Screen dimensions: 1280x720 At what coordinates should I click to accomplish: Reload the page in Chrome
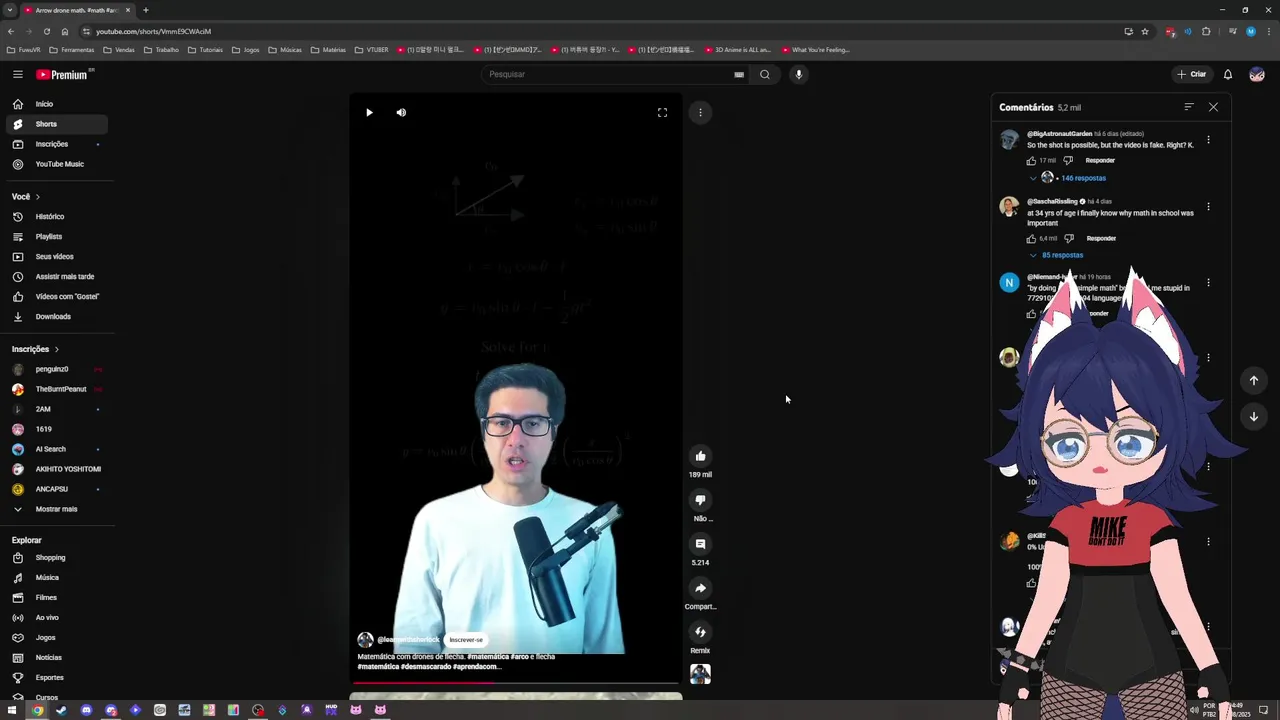click(46, 31)
